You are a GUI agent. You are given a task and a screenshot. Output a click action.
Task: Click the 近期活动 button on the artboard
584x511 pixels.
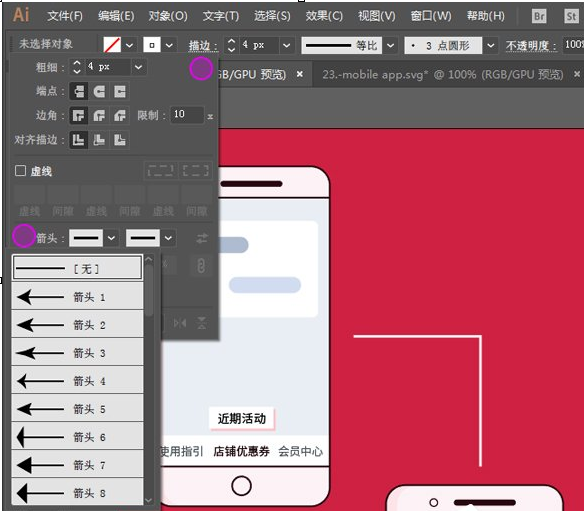click(242, 418)
